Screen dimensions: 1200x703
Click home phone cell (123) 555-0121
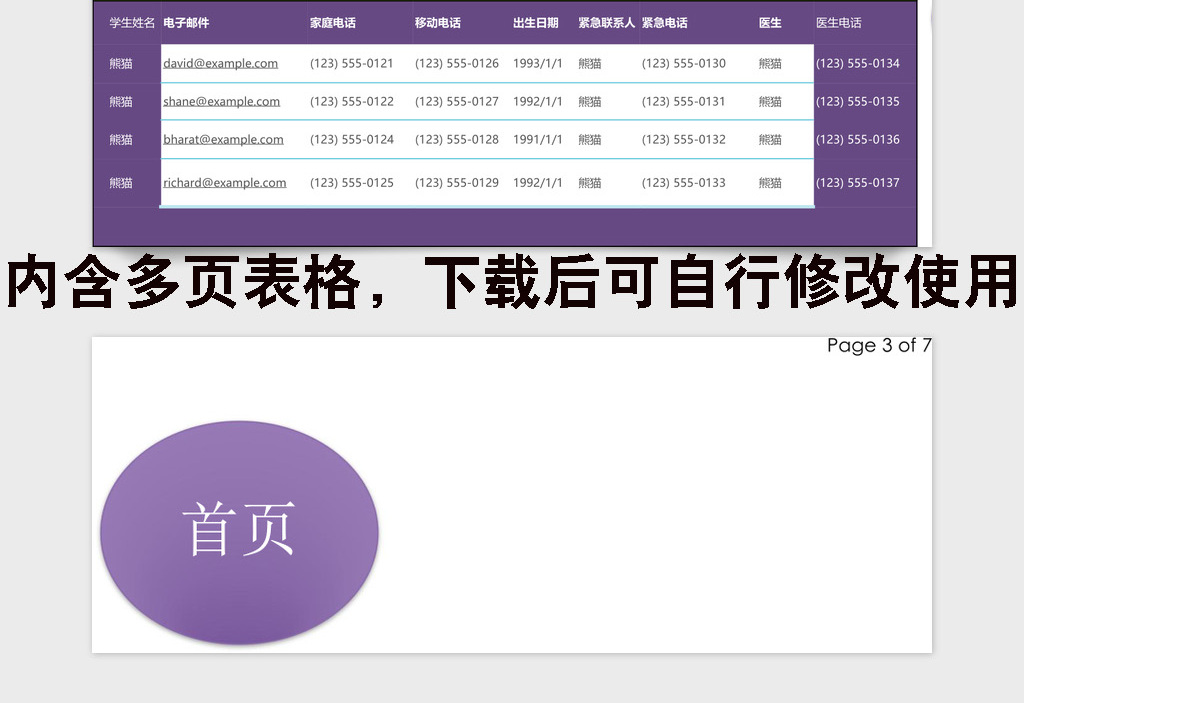[x=352, y=63]
